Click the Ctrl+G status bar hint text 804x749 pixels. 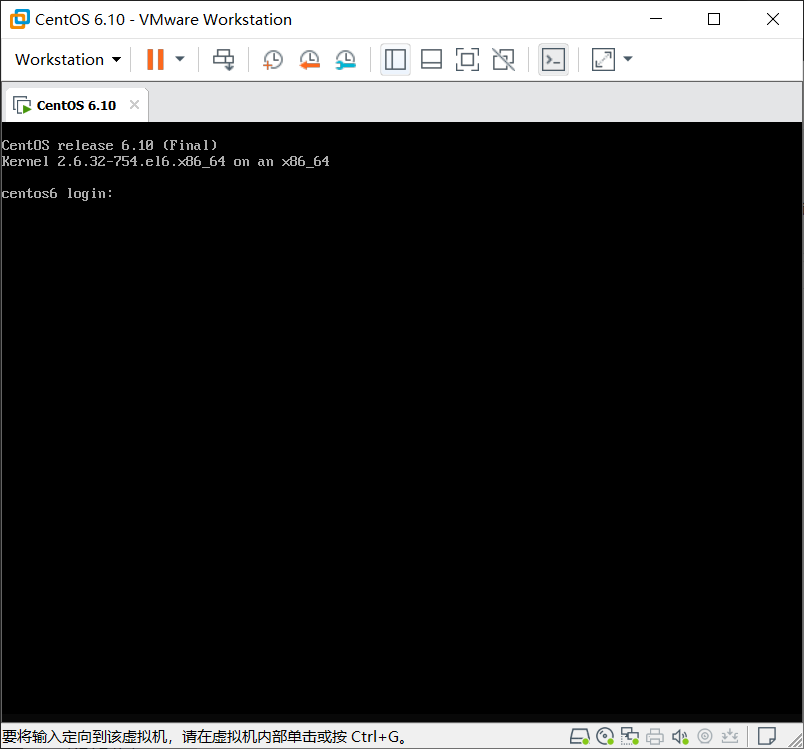click(205, 737)
